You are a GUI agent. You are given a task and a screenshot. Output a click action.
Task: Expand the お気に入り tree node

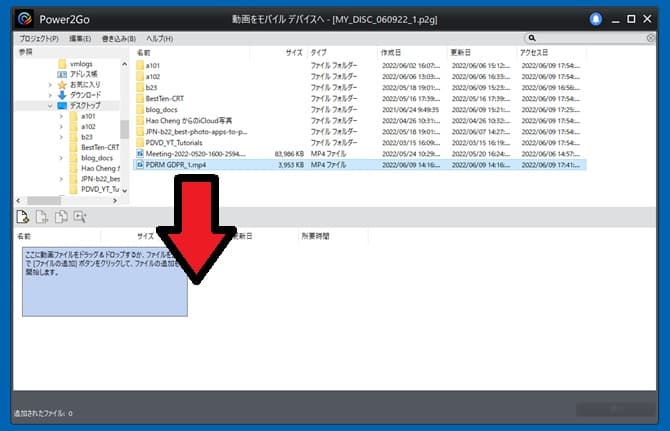pos(50,85)
